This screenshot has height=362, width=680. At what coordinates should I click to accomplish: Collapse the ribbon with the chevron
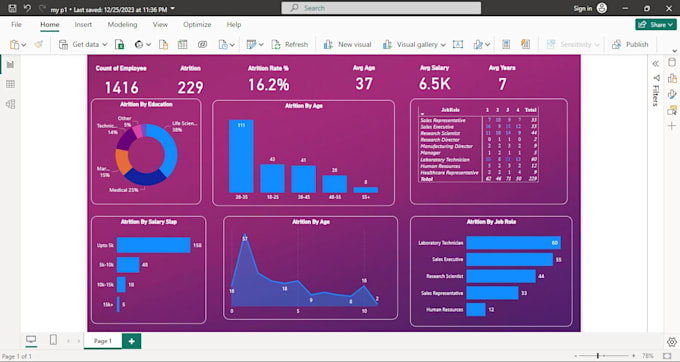coord(674,51)
